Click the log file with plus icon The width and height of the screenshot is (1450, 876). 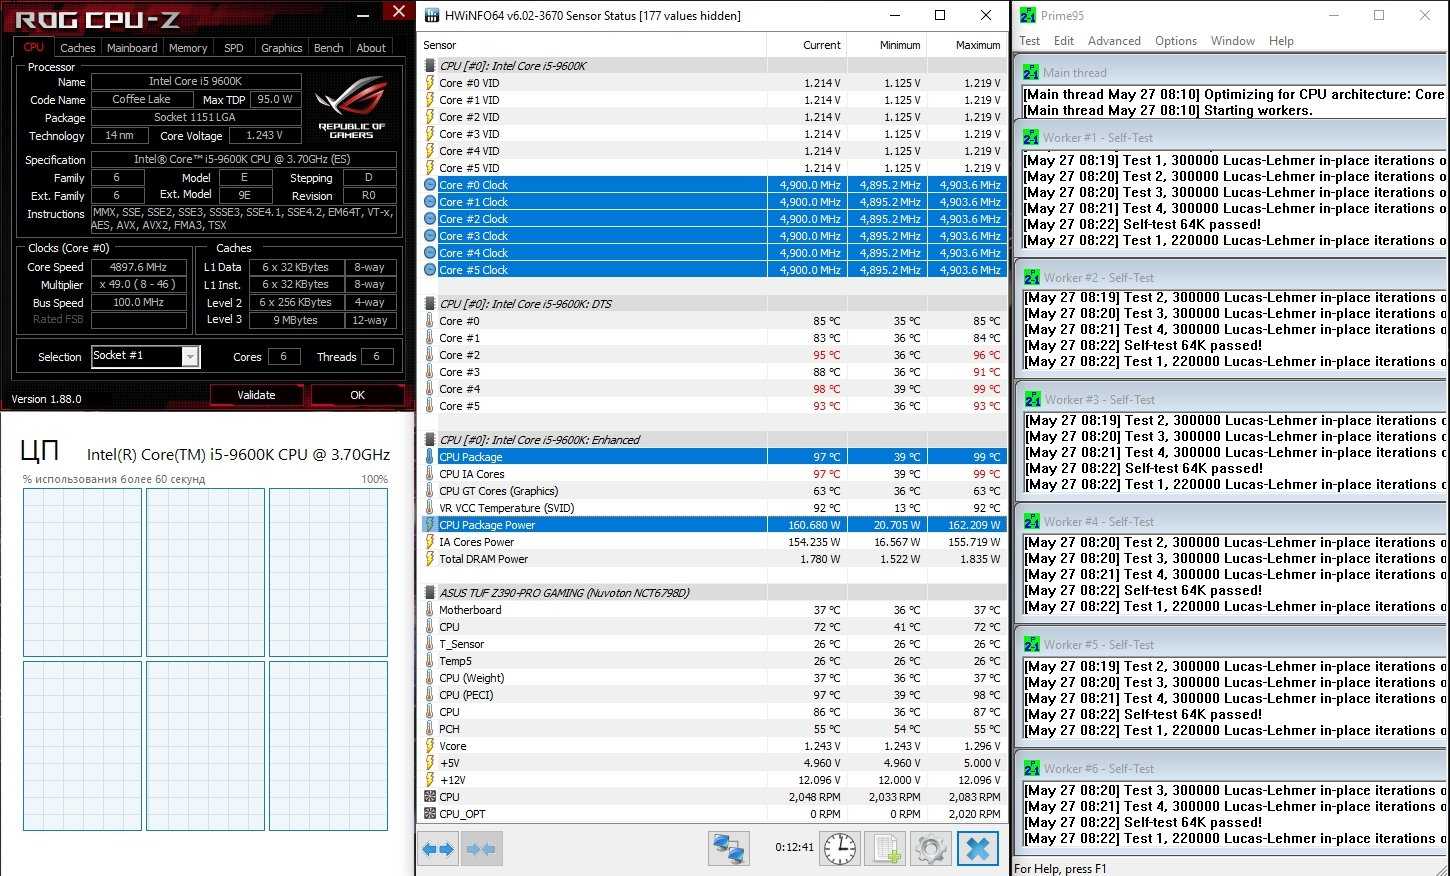886,849
